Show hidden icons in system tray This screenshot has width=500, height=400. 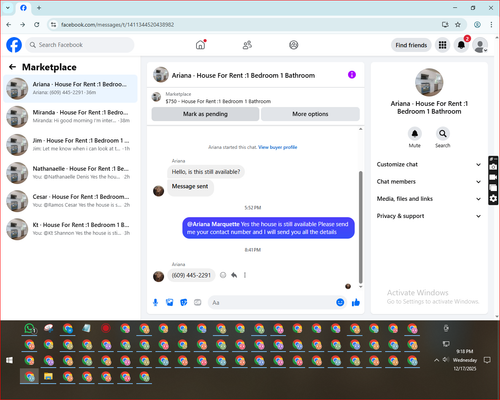(x=436, y=360)
